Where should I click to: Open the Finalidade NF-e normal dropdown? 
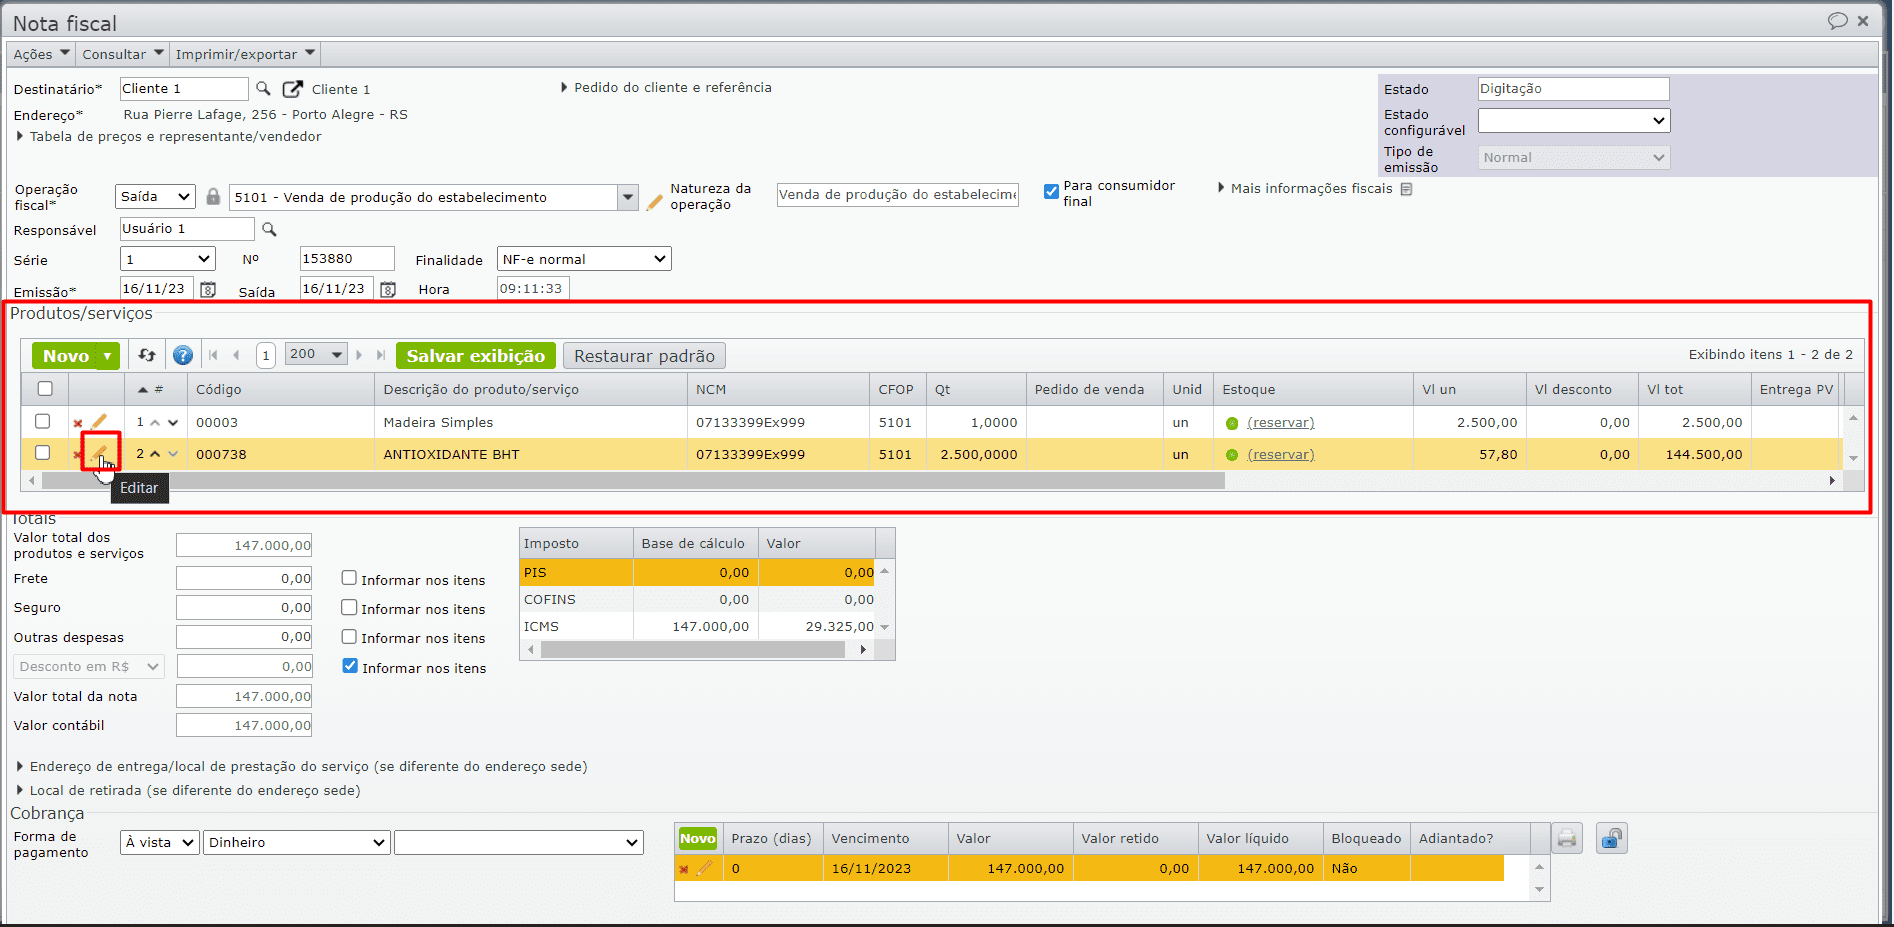coord(584,259)
